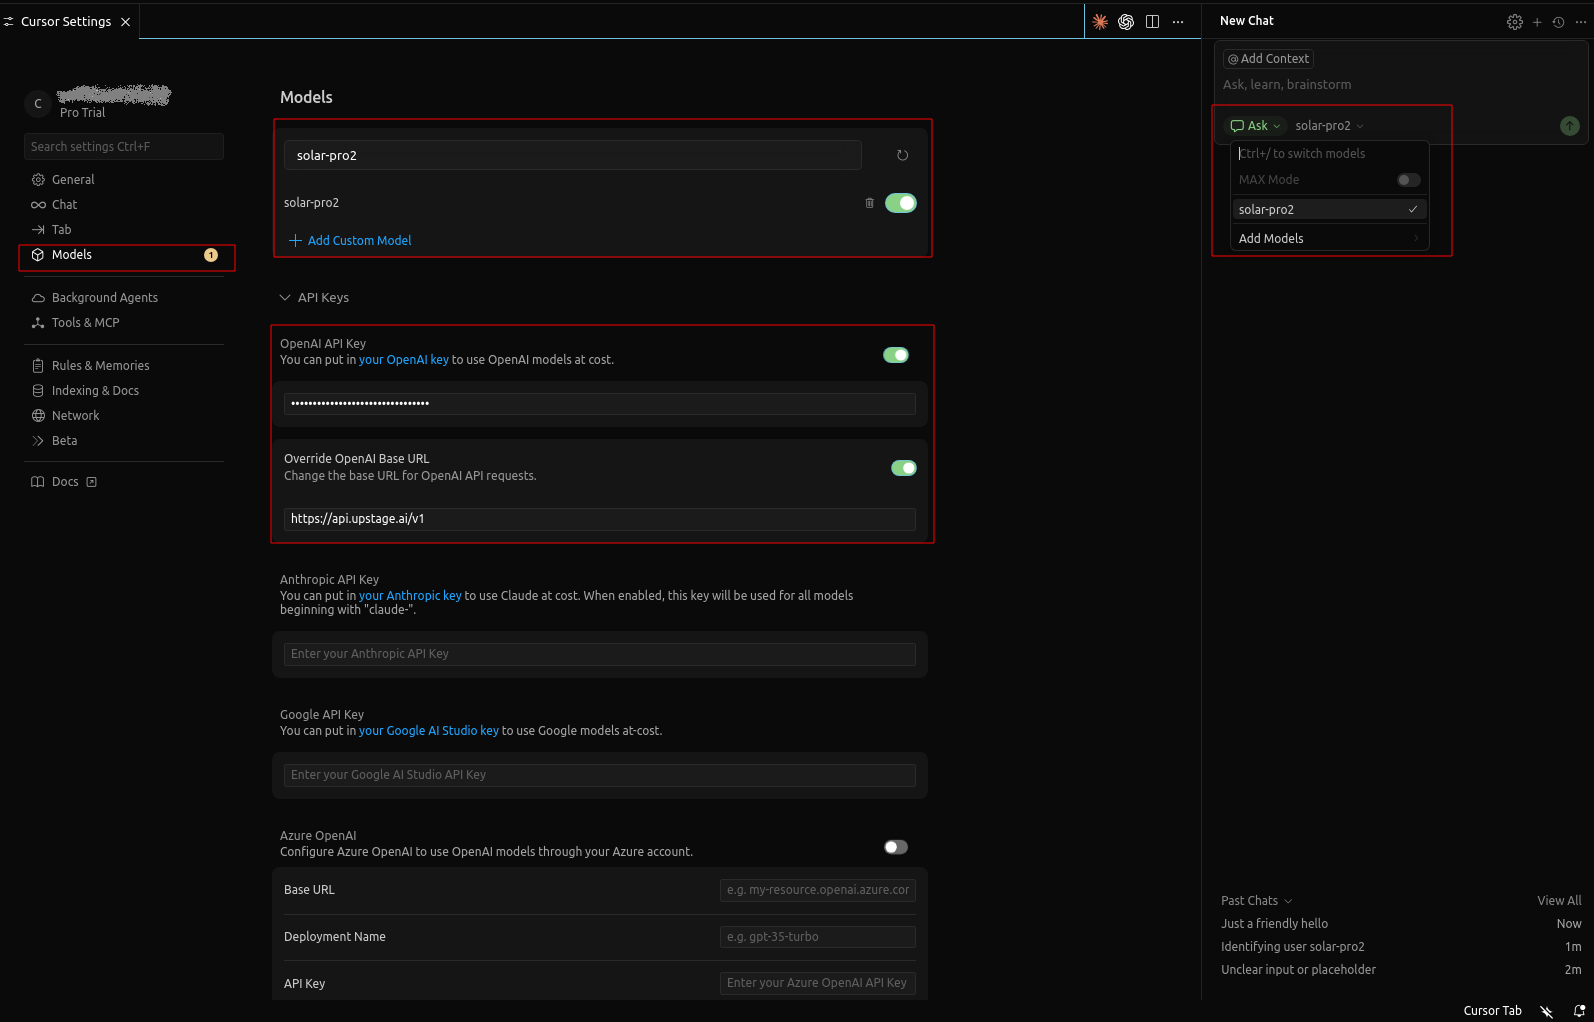Click the Azure Base URL field
Screen dimensions: 1594x1022
tap(818, 890)
